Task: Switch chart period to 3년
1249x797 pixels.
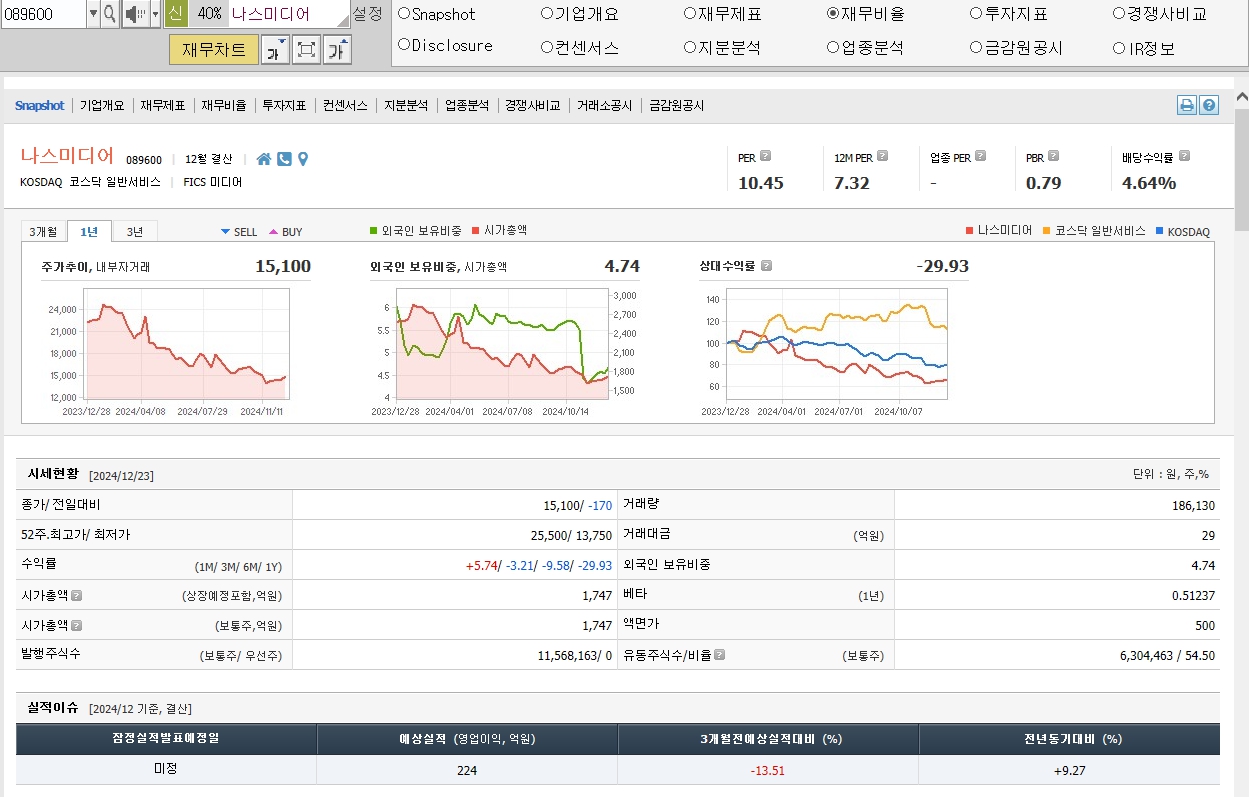Action: pos(135,231)
